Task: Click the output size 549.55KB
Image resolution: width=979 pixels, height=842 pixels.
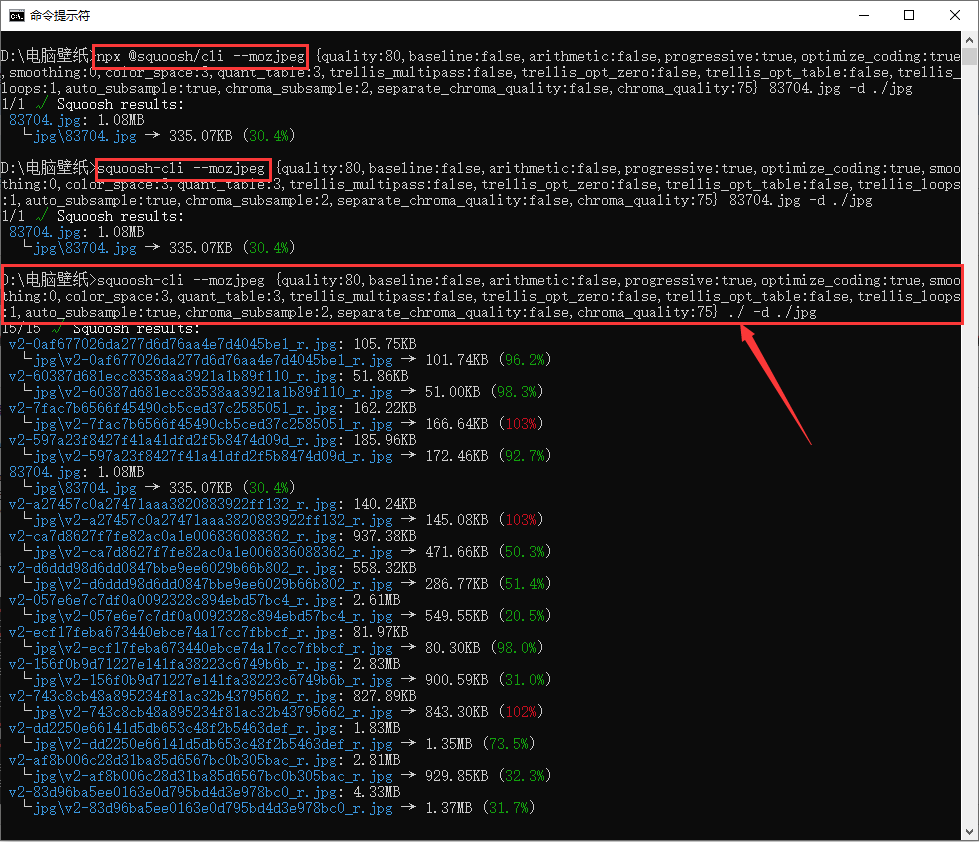Action: coord(456,615)
